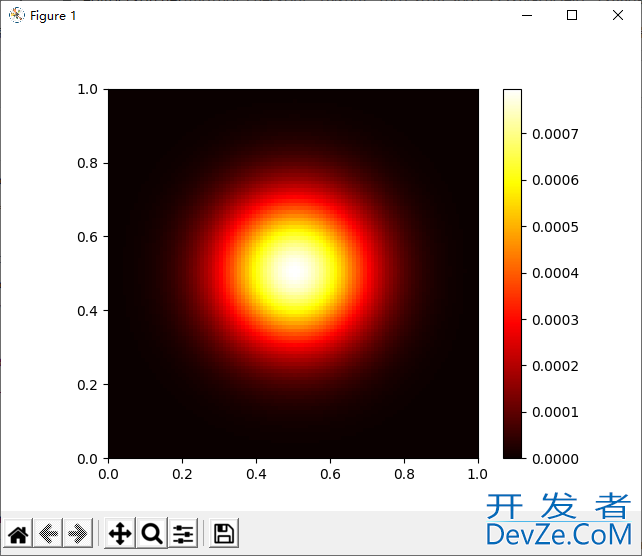Screen dimensions: 642x556
Task: Click the colorbar label 0.0005
Action: 555,227
